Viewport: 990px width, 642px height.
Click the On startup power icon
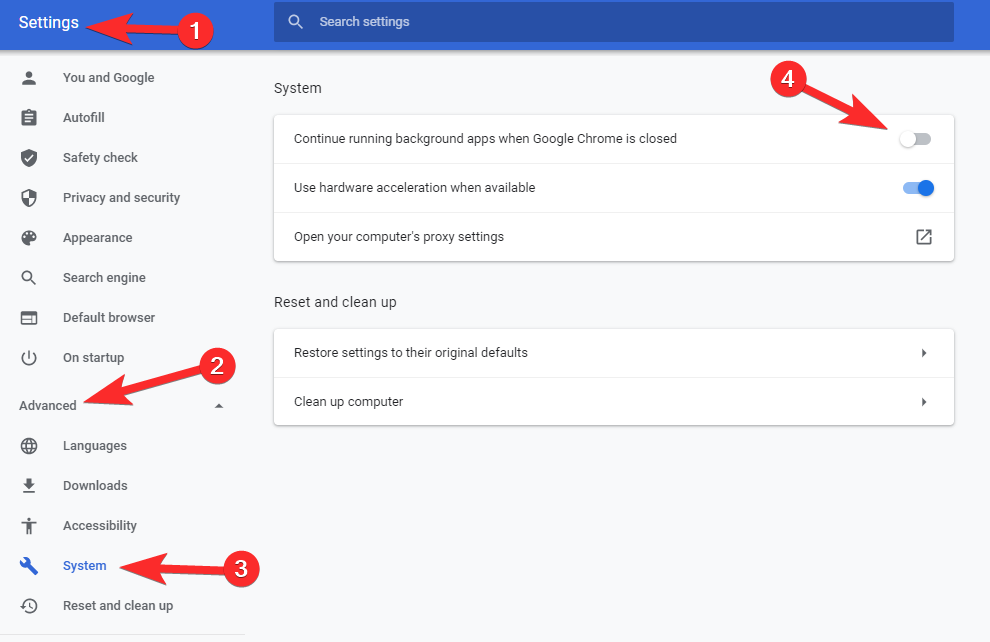[x=29, y=357]
